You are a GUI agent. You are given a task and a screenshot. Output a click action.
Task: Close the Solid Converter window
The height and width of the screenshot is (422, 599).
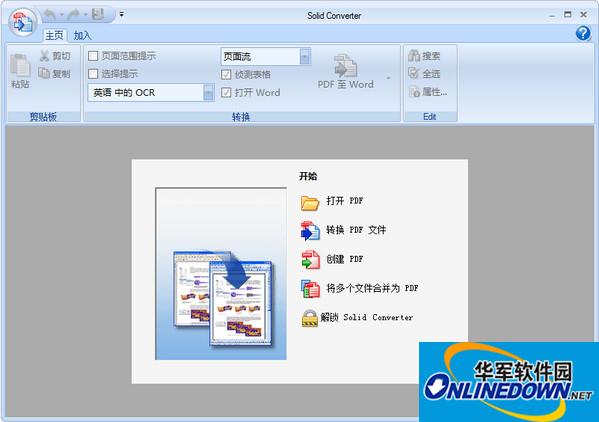[x=583, y=15]
